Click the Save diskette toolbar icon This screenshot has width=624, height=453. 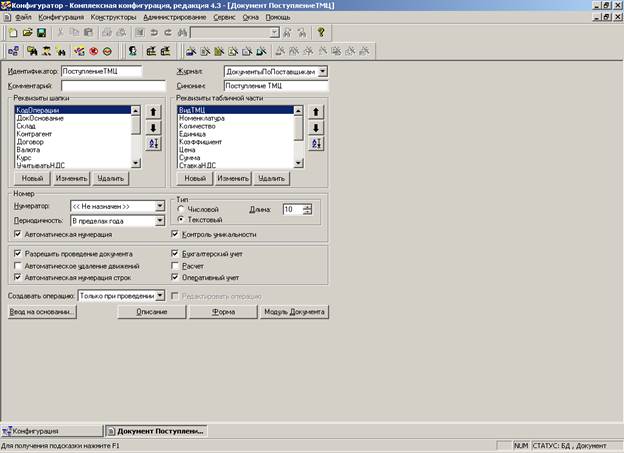(40, 33)
